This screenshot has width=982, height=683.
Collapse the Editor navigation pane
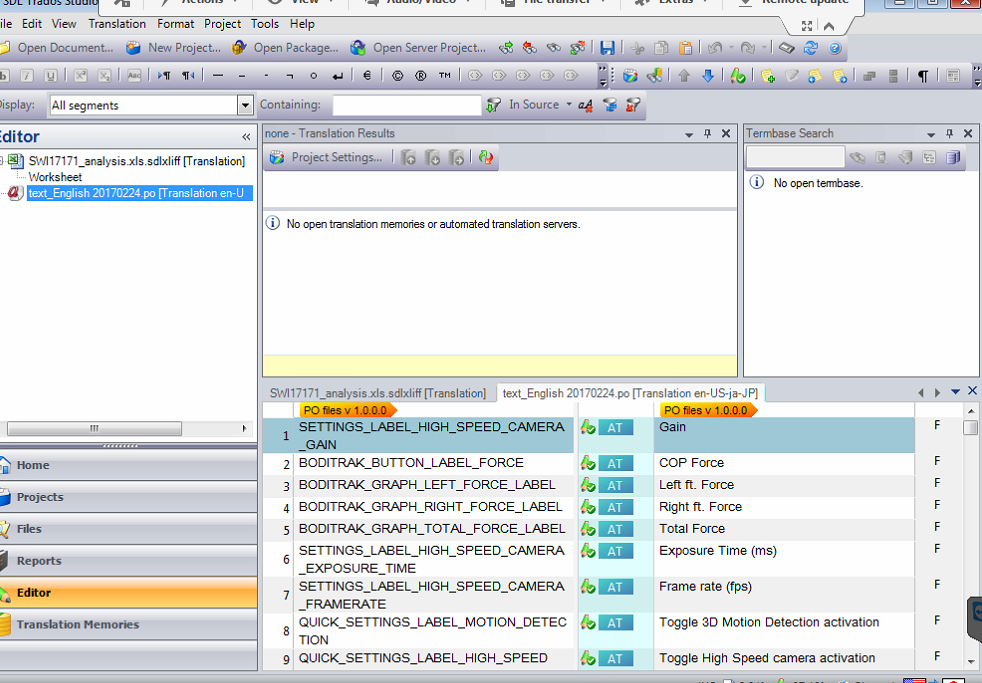click(x=246, y=137)
